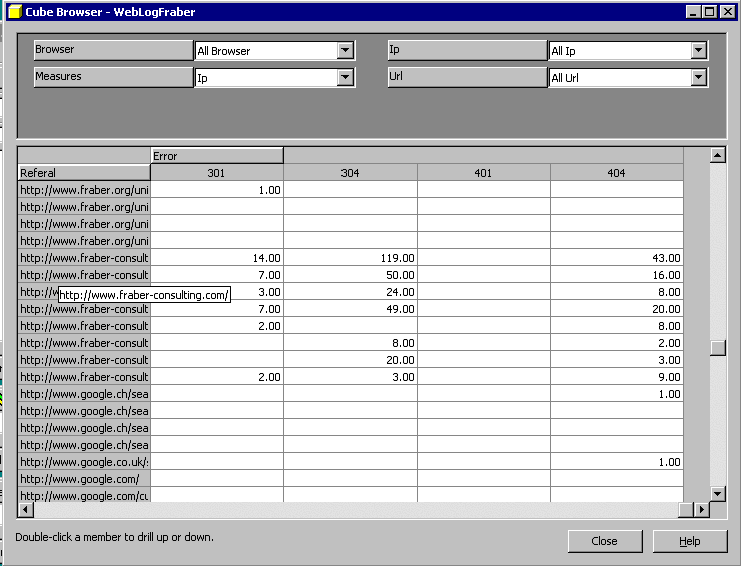Open the Measures dropdown showing Ip

[346, 77]
